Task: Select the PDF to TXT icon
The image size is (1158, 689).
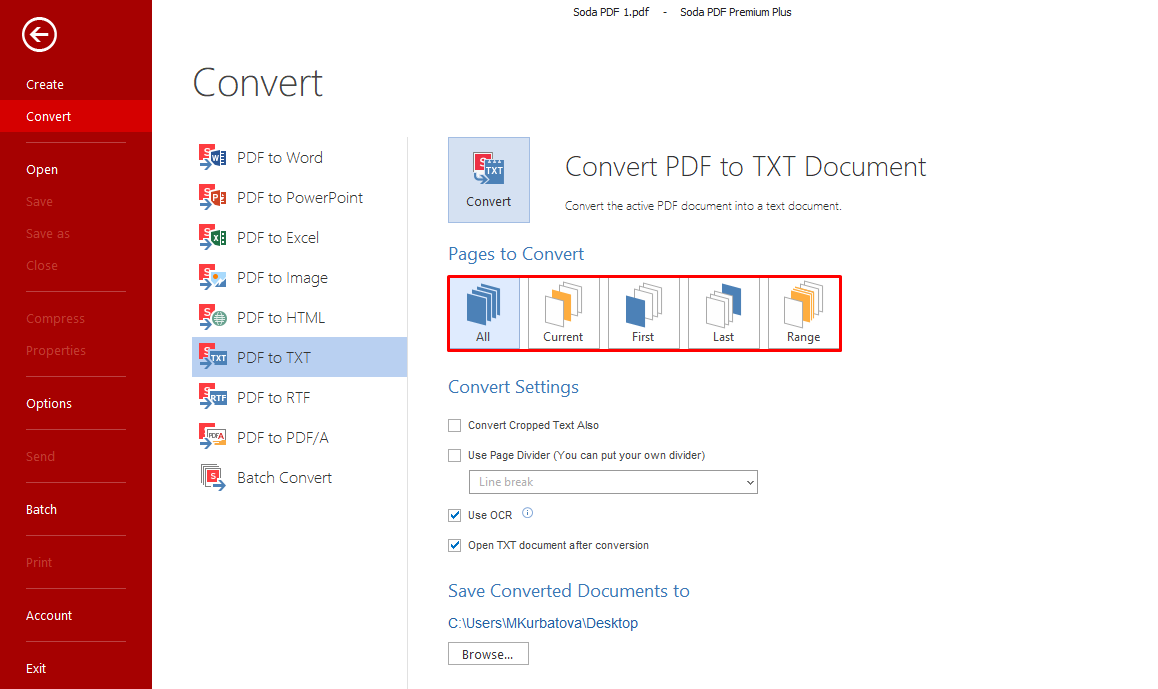Action: coord(213,357)
